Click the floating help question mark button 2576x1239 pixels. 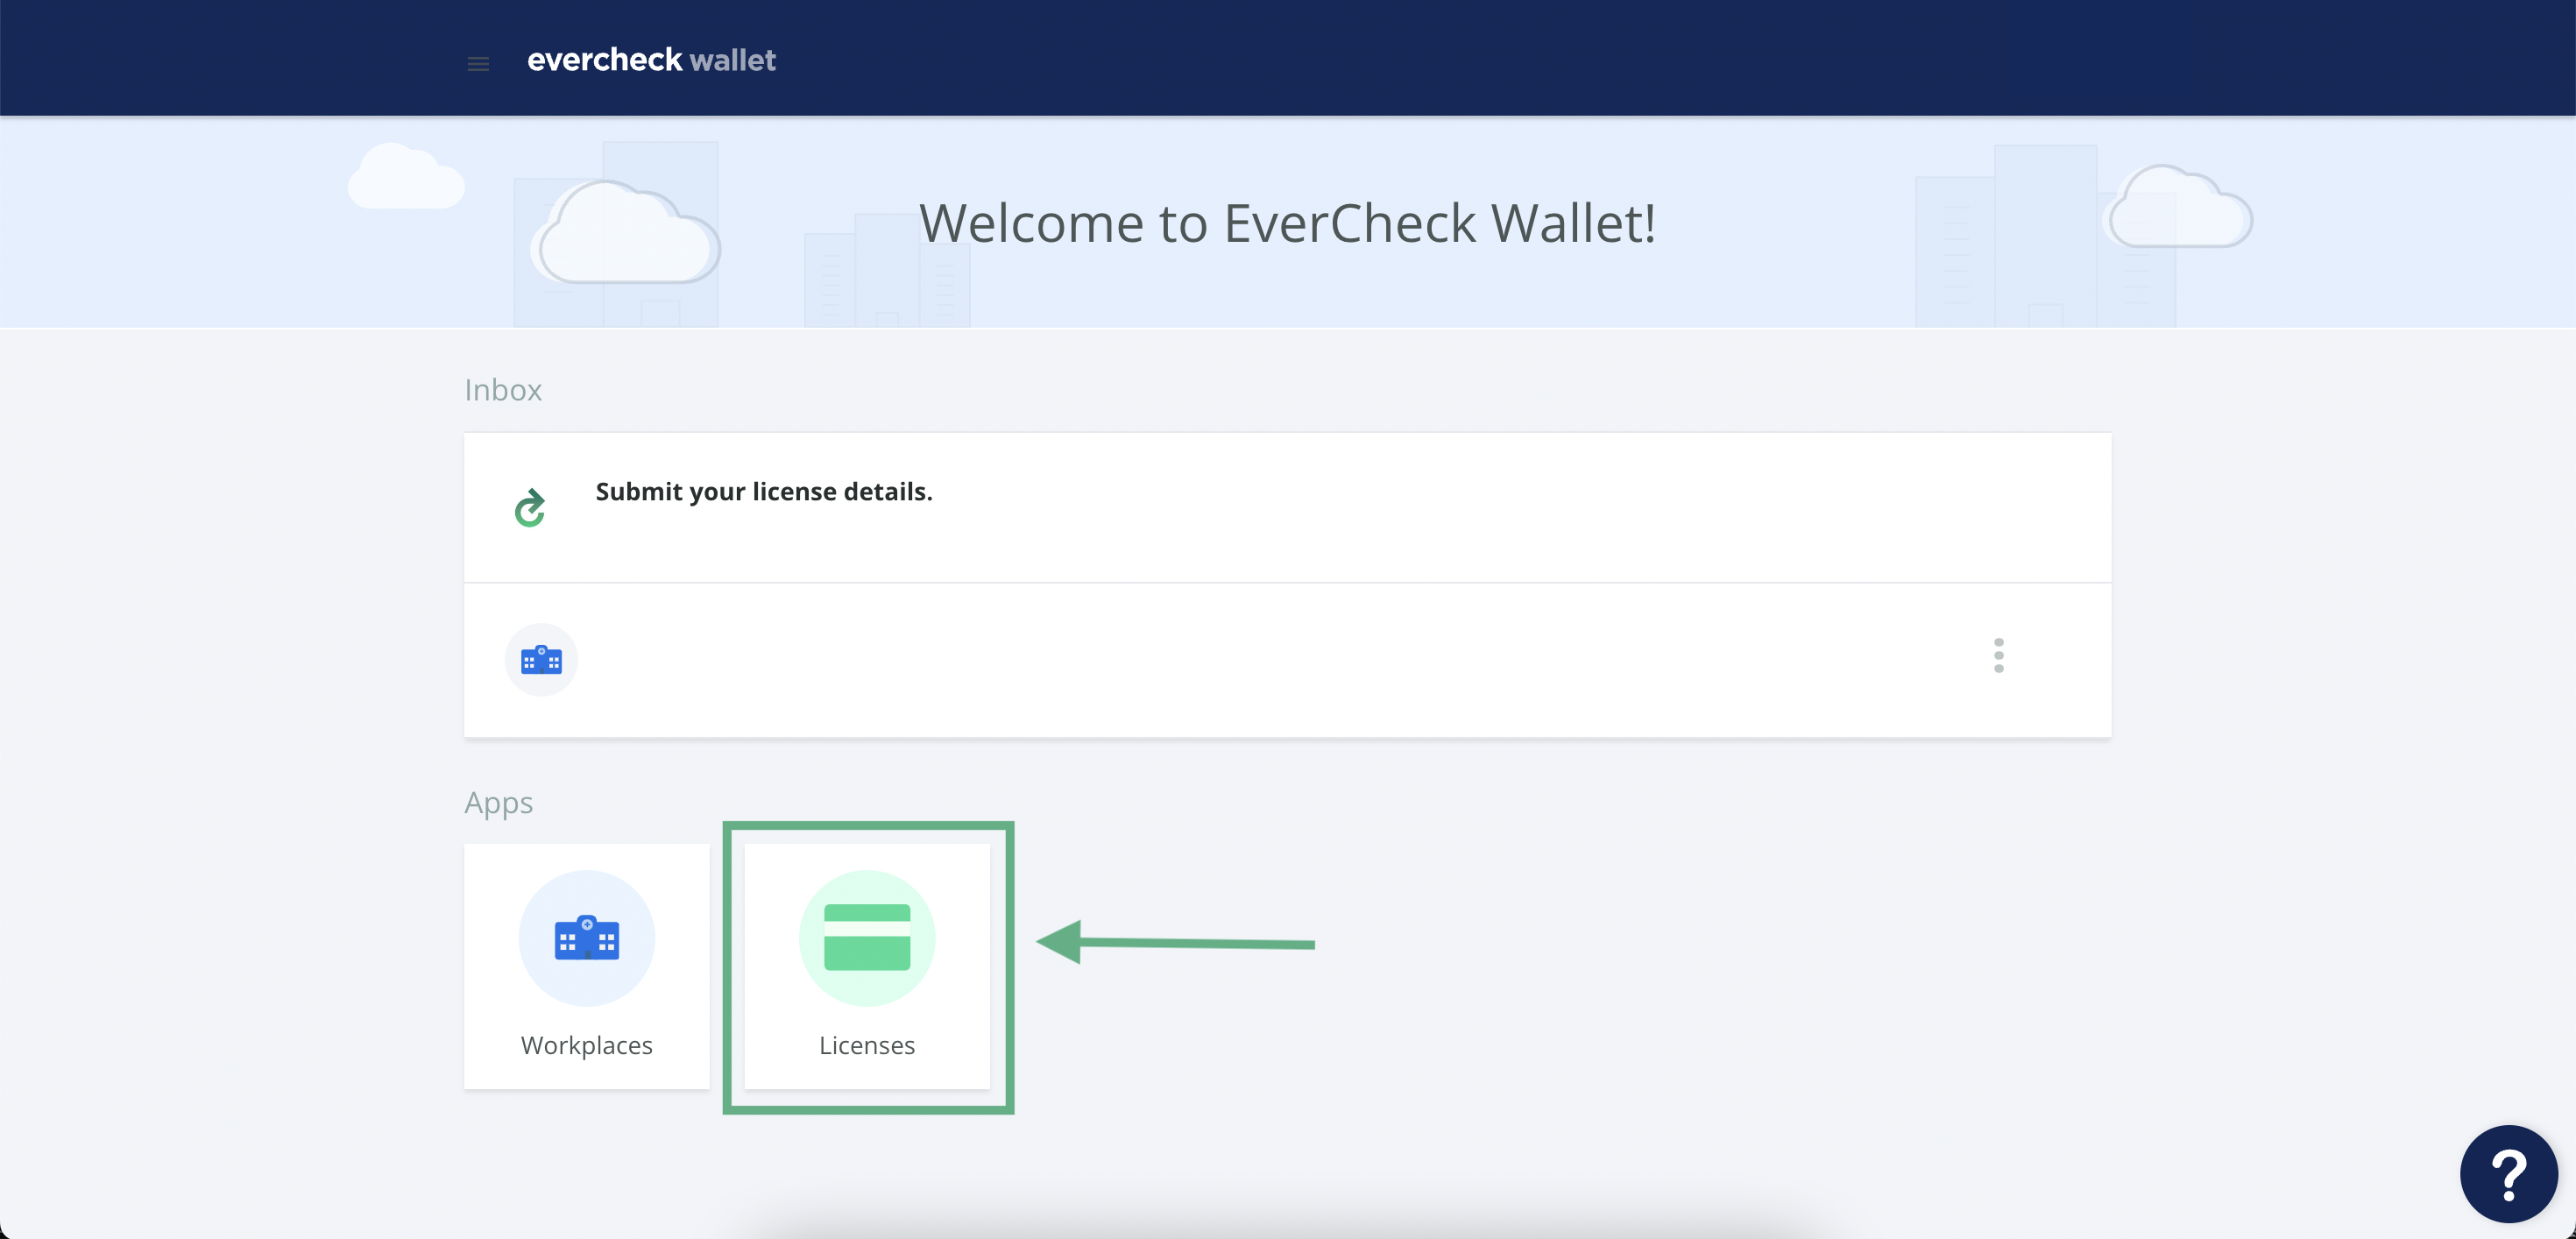[x=2508, y=1174]
